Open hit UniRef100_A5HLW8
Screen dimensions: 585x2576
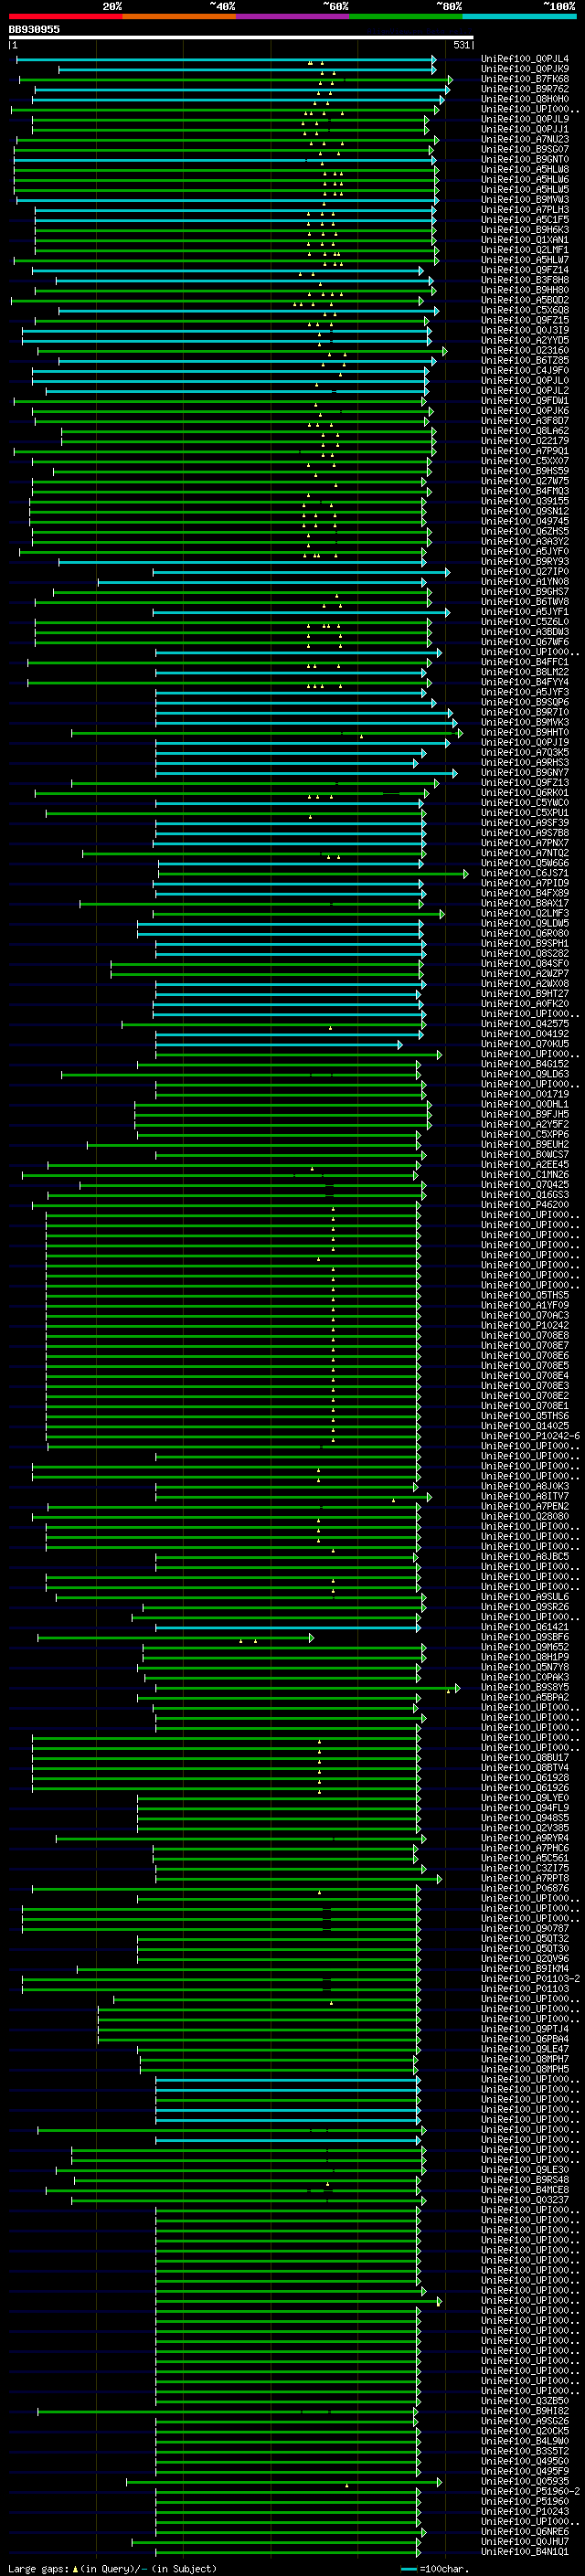coord(525,169)
